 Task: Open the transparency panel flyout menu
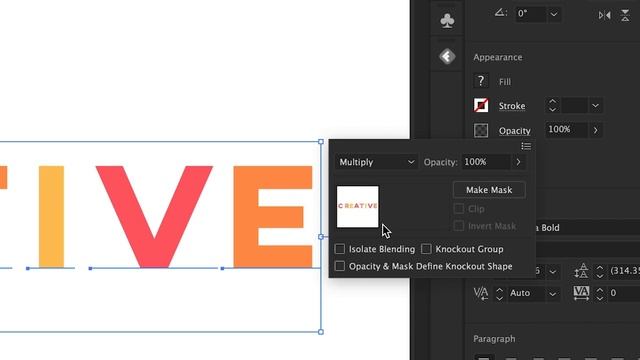[x=526, y=146]
